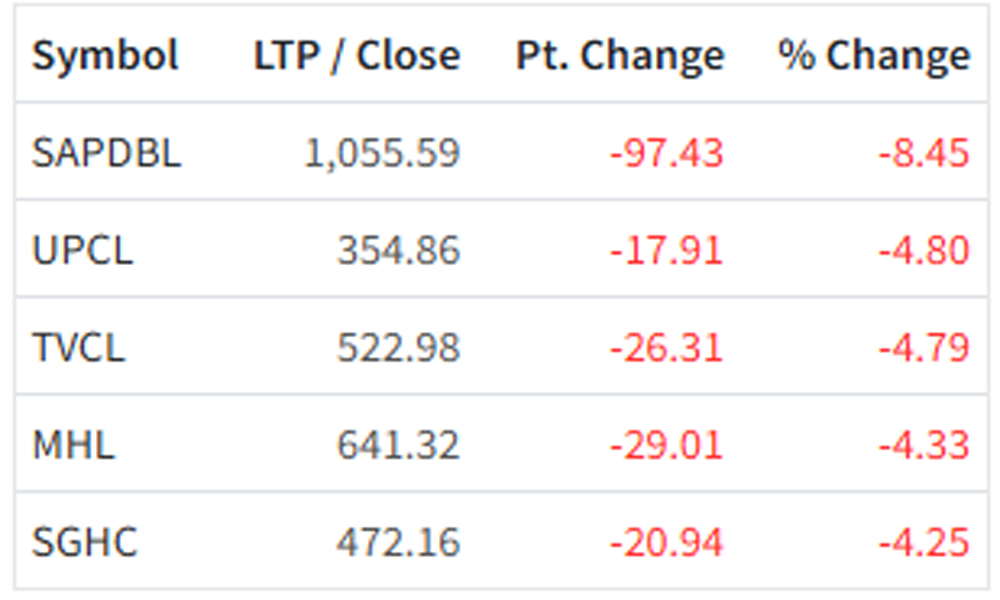Open the SAPDBL symbol
Viewport: 1000px width, 600px height.
(x=107, y=153)
